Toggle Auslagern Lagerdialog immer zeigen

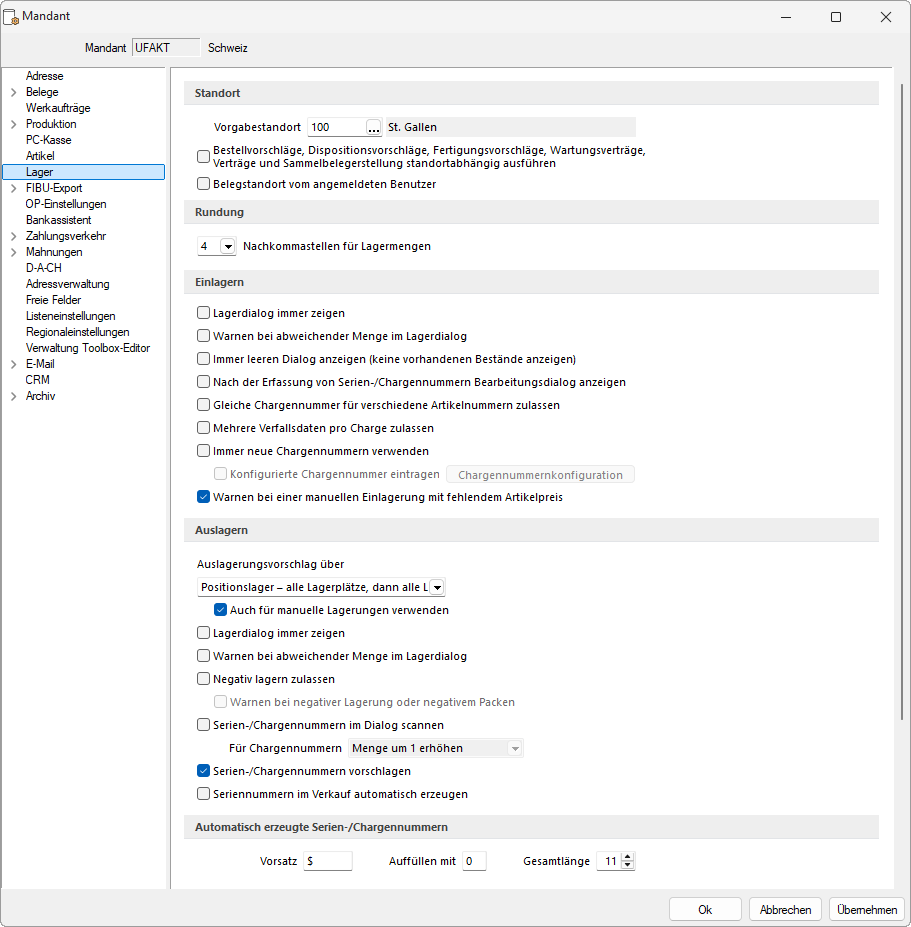tap(203, 633)
